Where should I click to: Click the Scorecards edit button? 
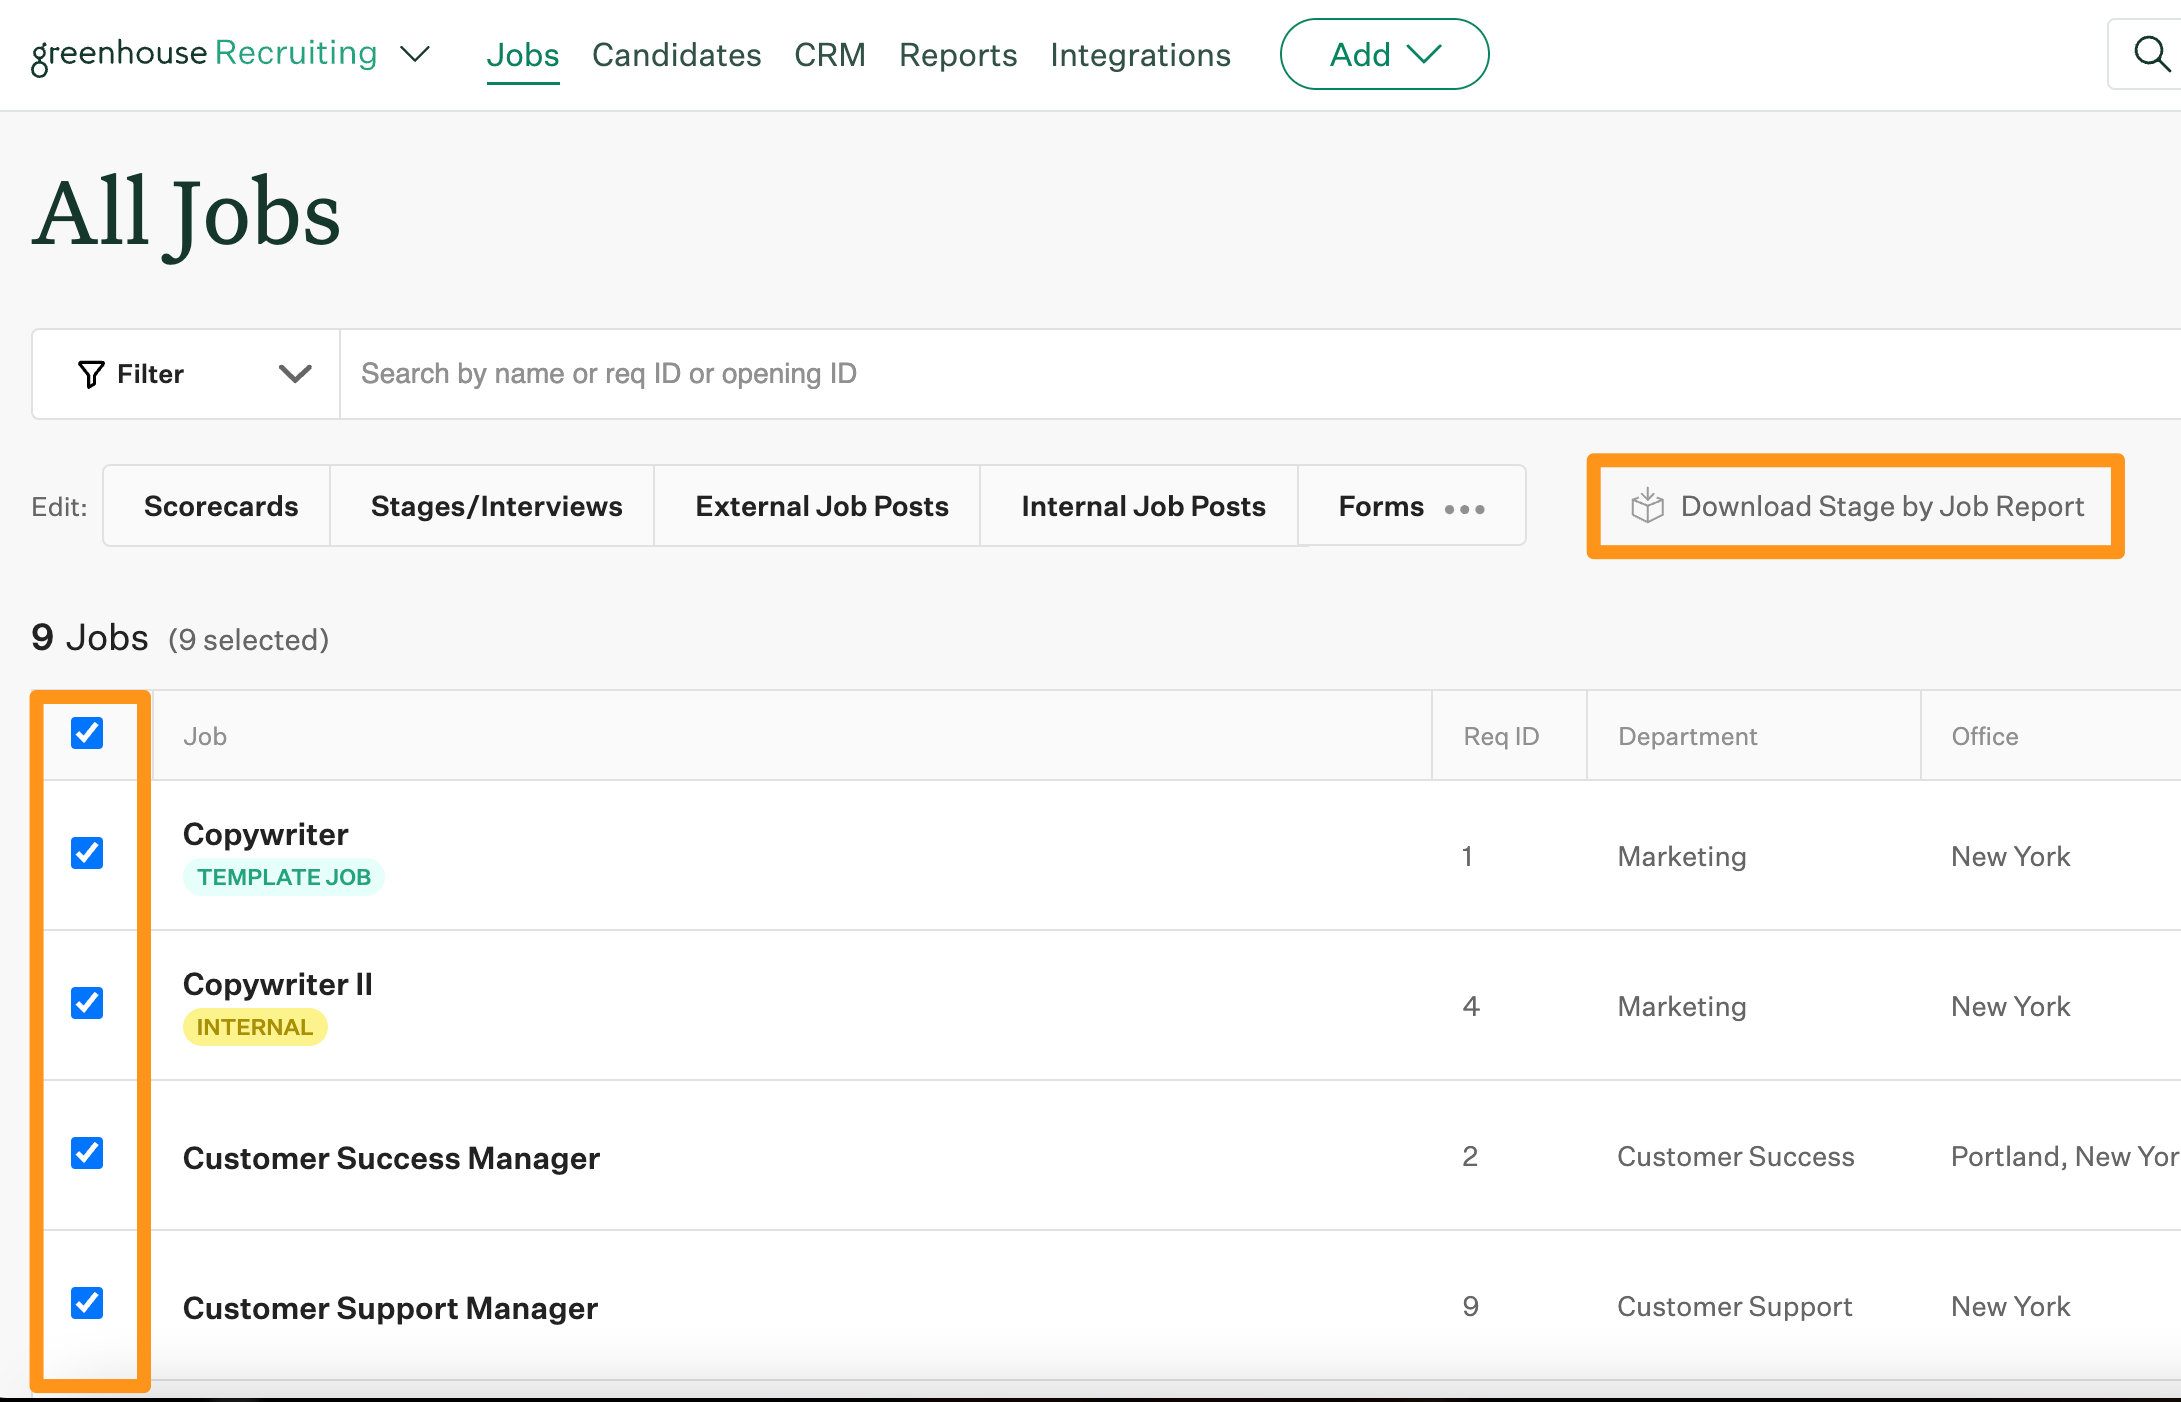coord(219,505)
